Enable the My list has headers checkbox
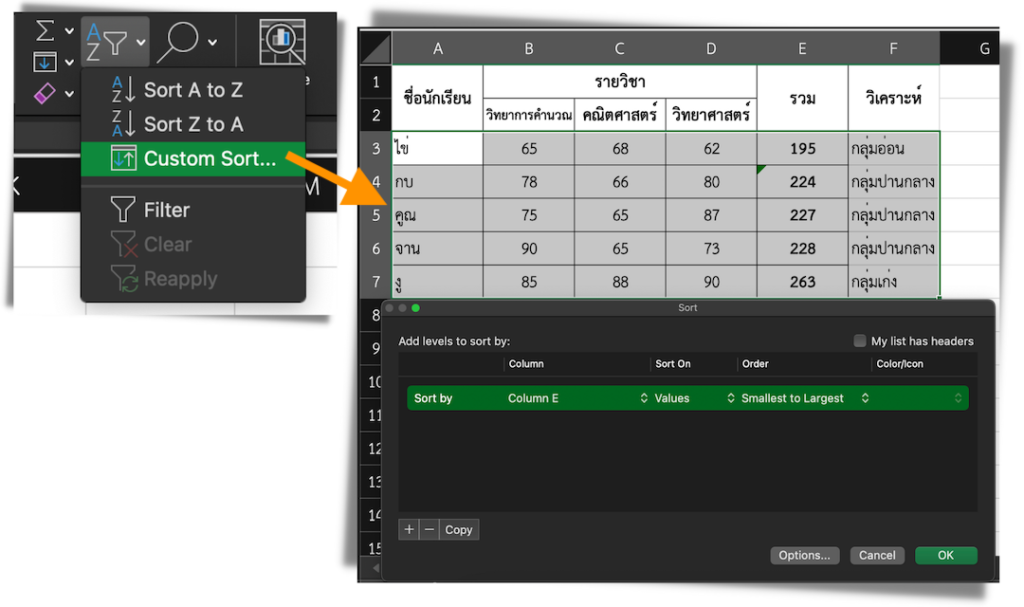1024x607 pixels. [x=859, y=341]
